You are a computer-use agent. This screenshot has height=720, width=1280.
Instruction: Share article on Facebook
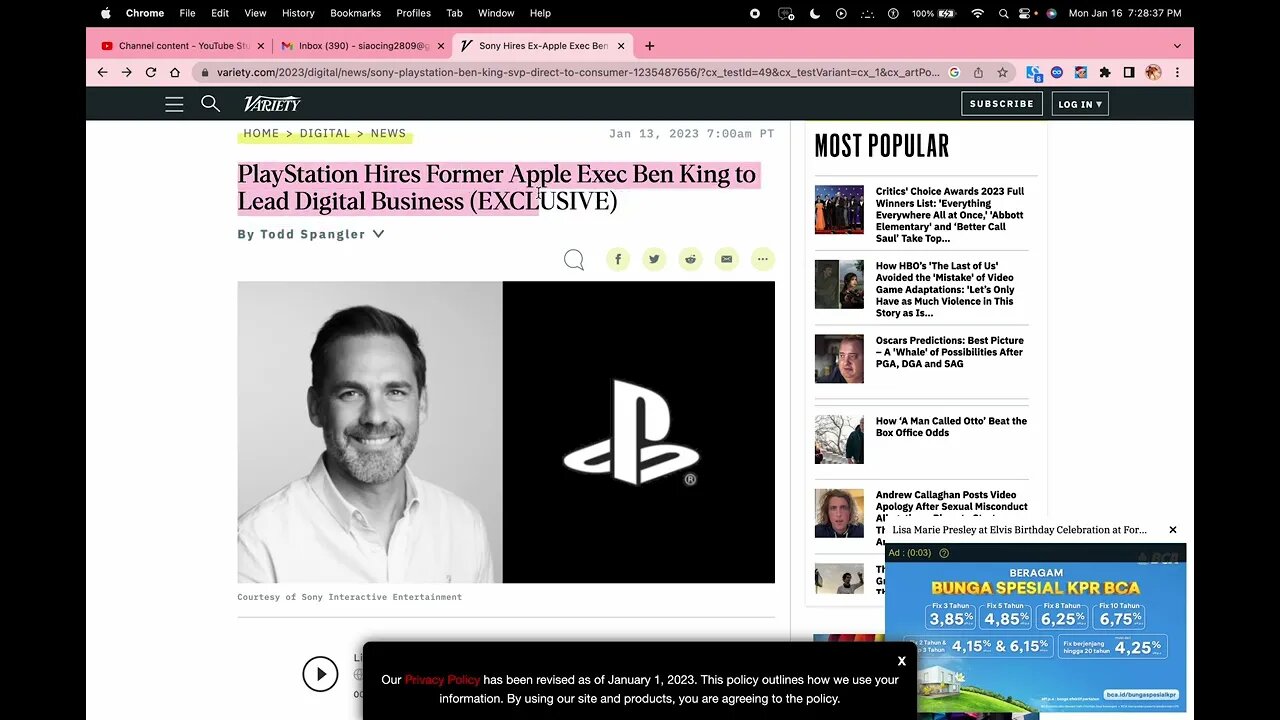tap(618, 259)
